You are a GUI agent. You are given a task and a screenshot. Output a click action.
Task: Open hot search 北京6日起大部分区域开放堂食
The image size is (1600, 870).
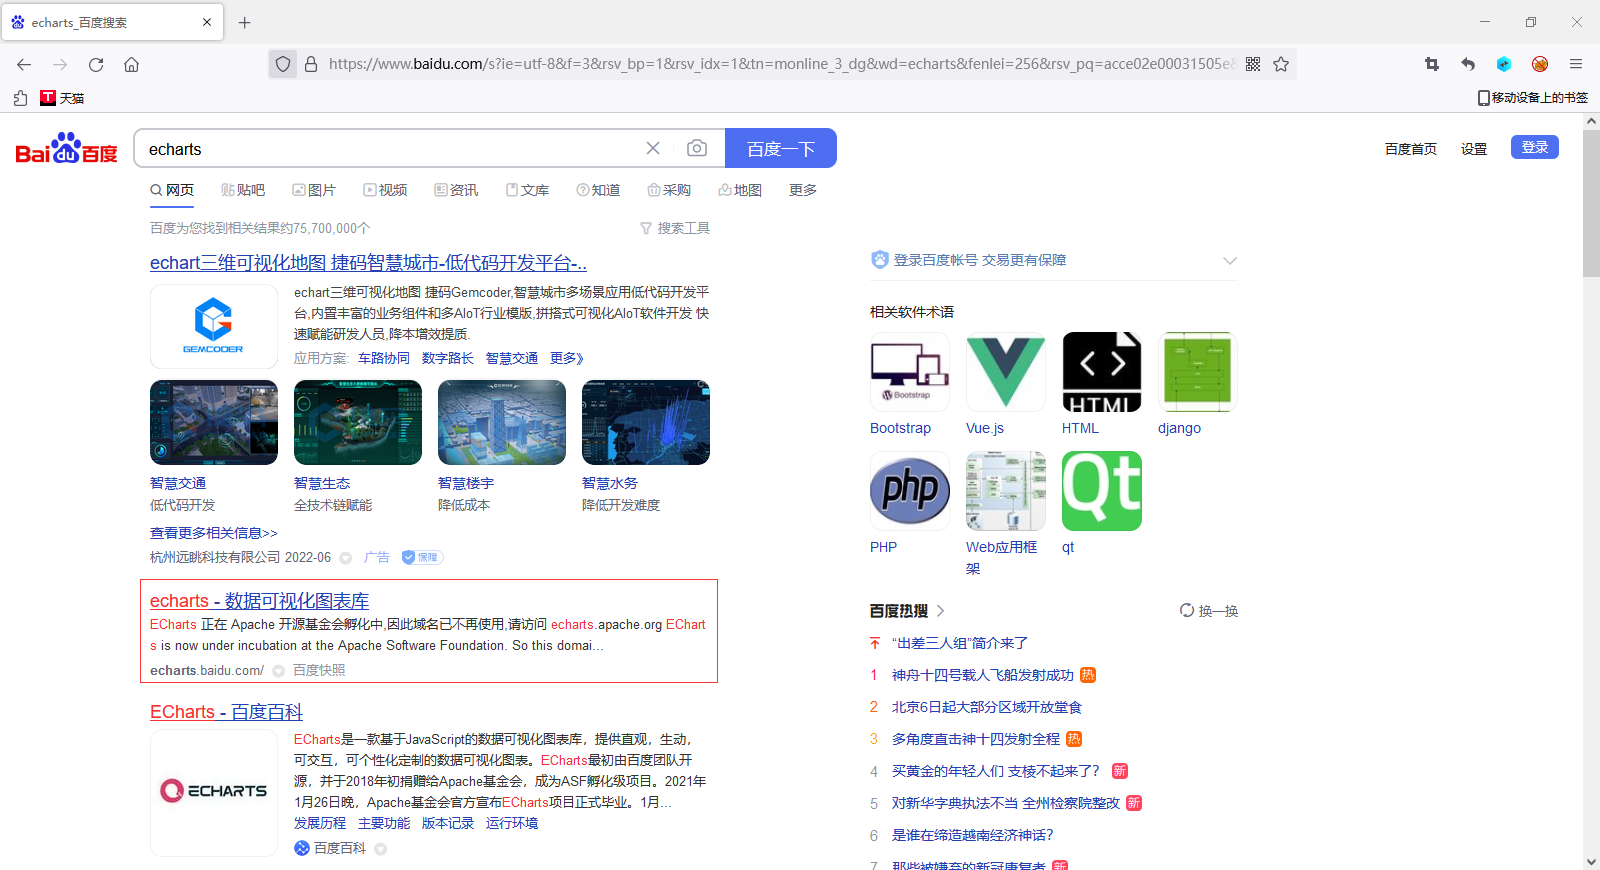pos(987,707)
